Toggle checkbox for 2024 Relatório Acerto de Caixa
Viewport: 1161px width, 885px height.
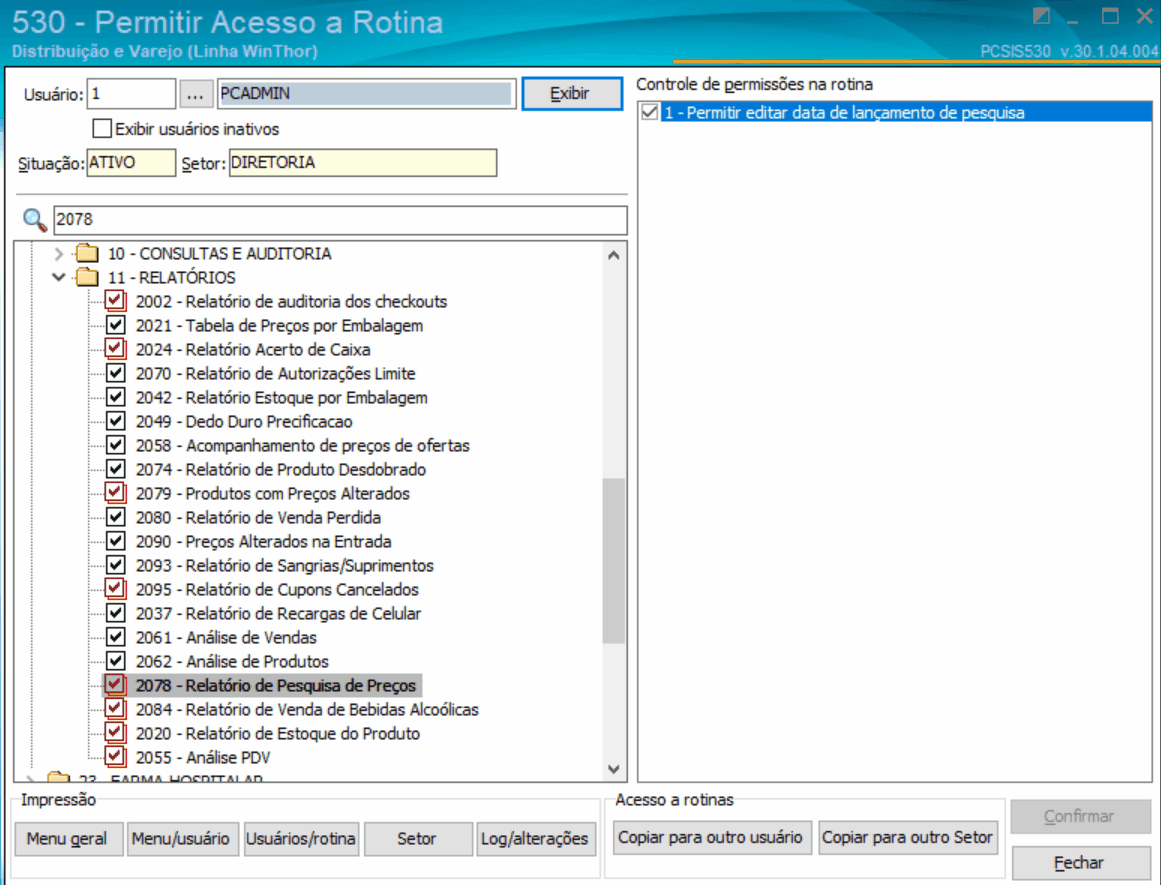[x=116, y=349]
